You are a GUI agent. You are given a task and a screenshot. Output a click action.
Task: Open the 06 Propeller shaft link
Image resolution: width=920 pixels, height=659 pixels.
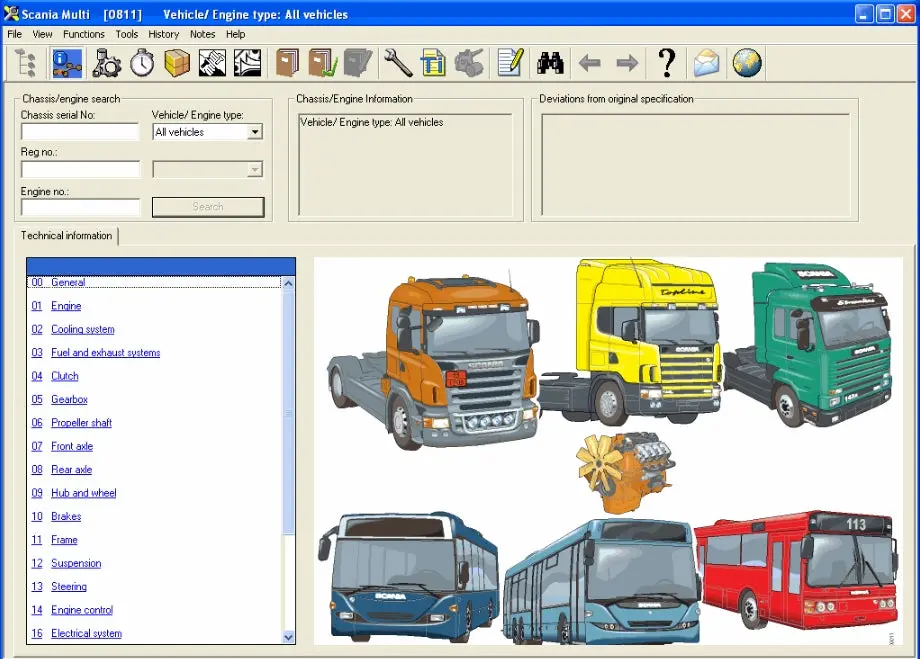(x=72, y=423)
